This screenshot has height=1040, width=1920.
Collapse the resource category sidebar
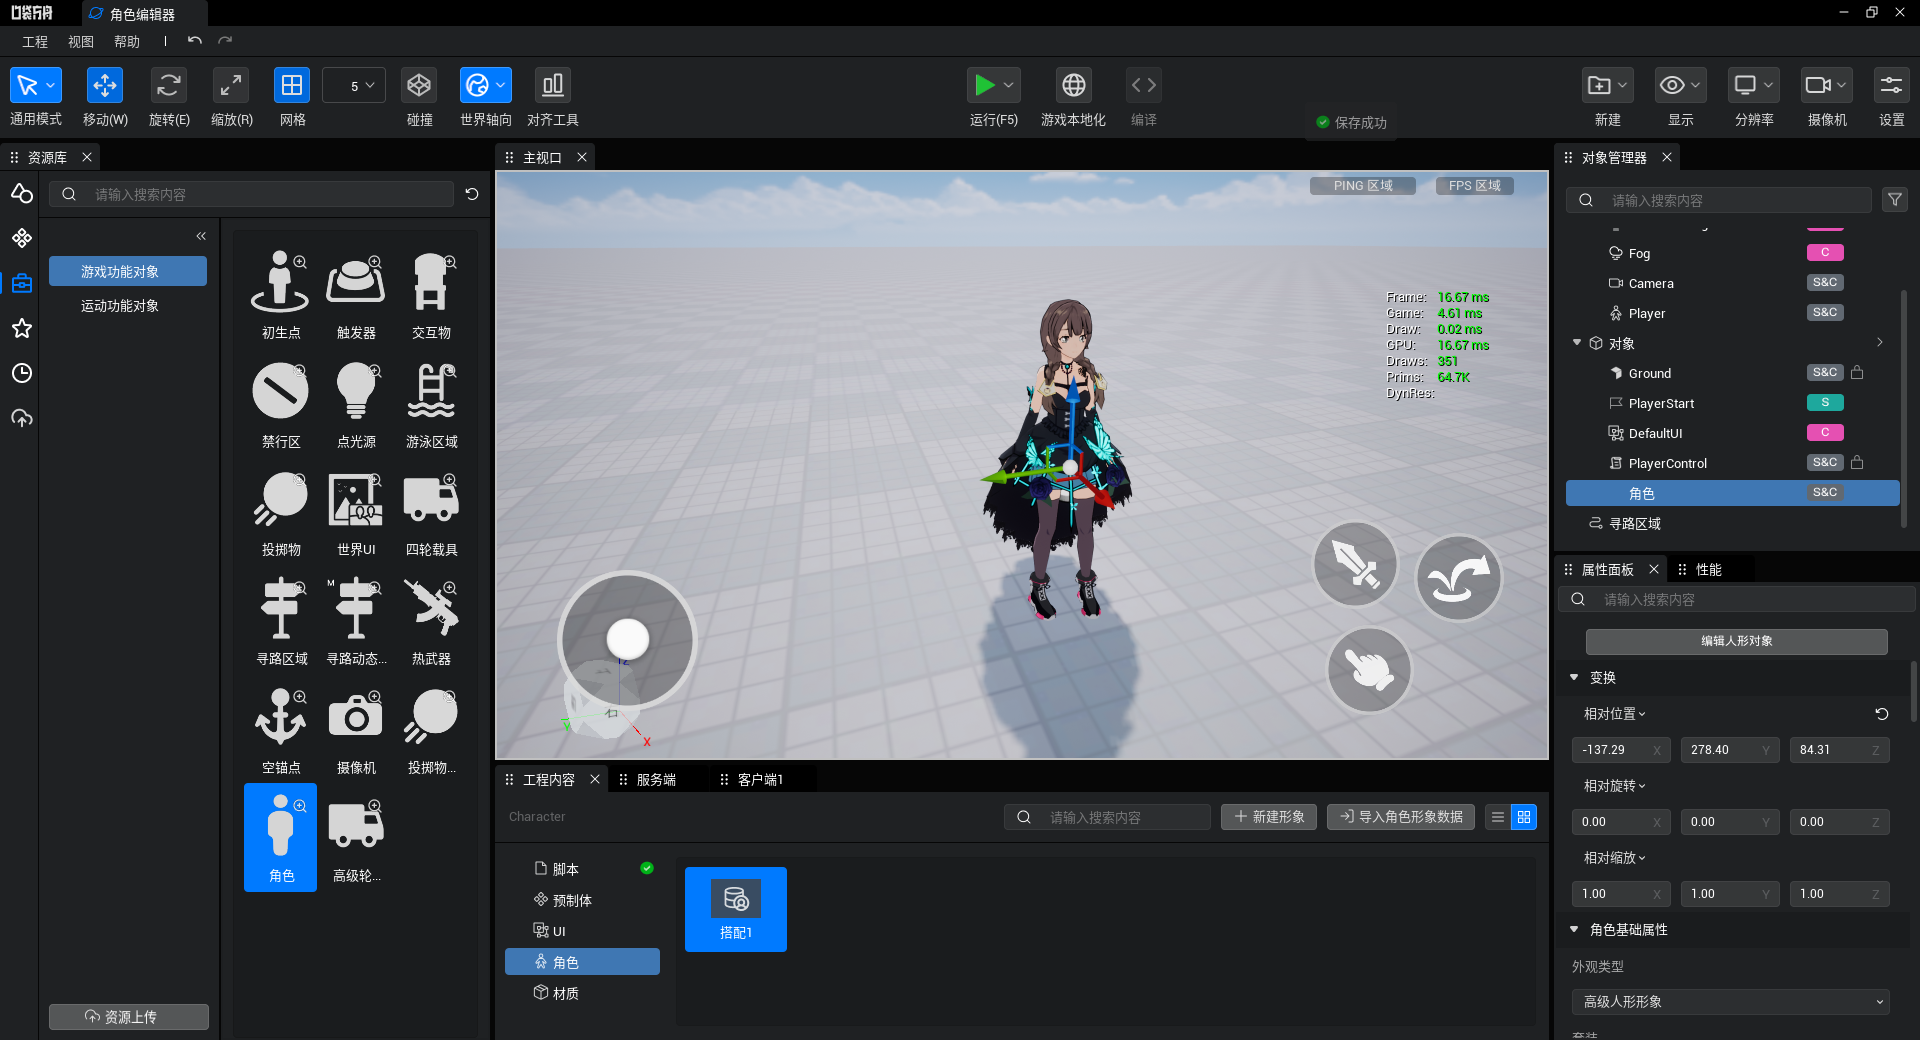201,236
